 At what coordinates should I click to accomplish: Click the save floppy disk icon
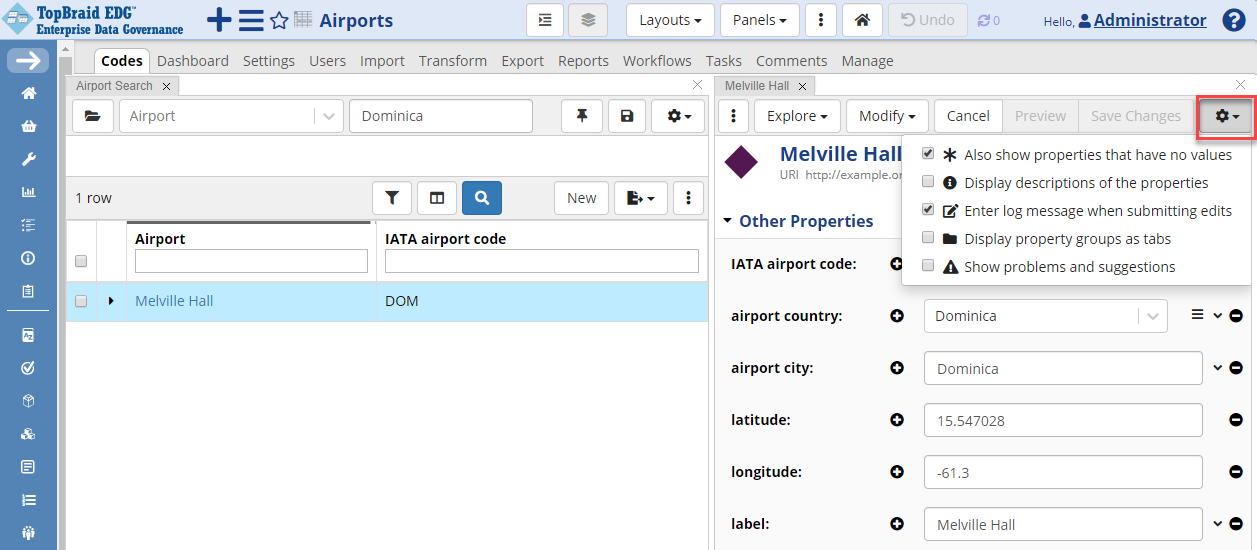(627, 116)
